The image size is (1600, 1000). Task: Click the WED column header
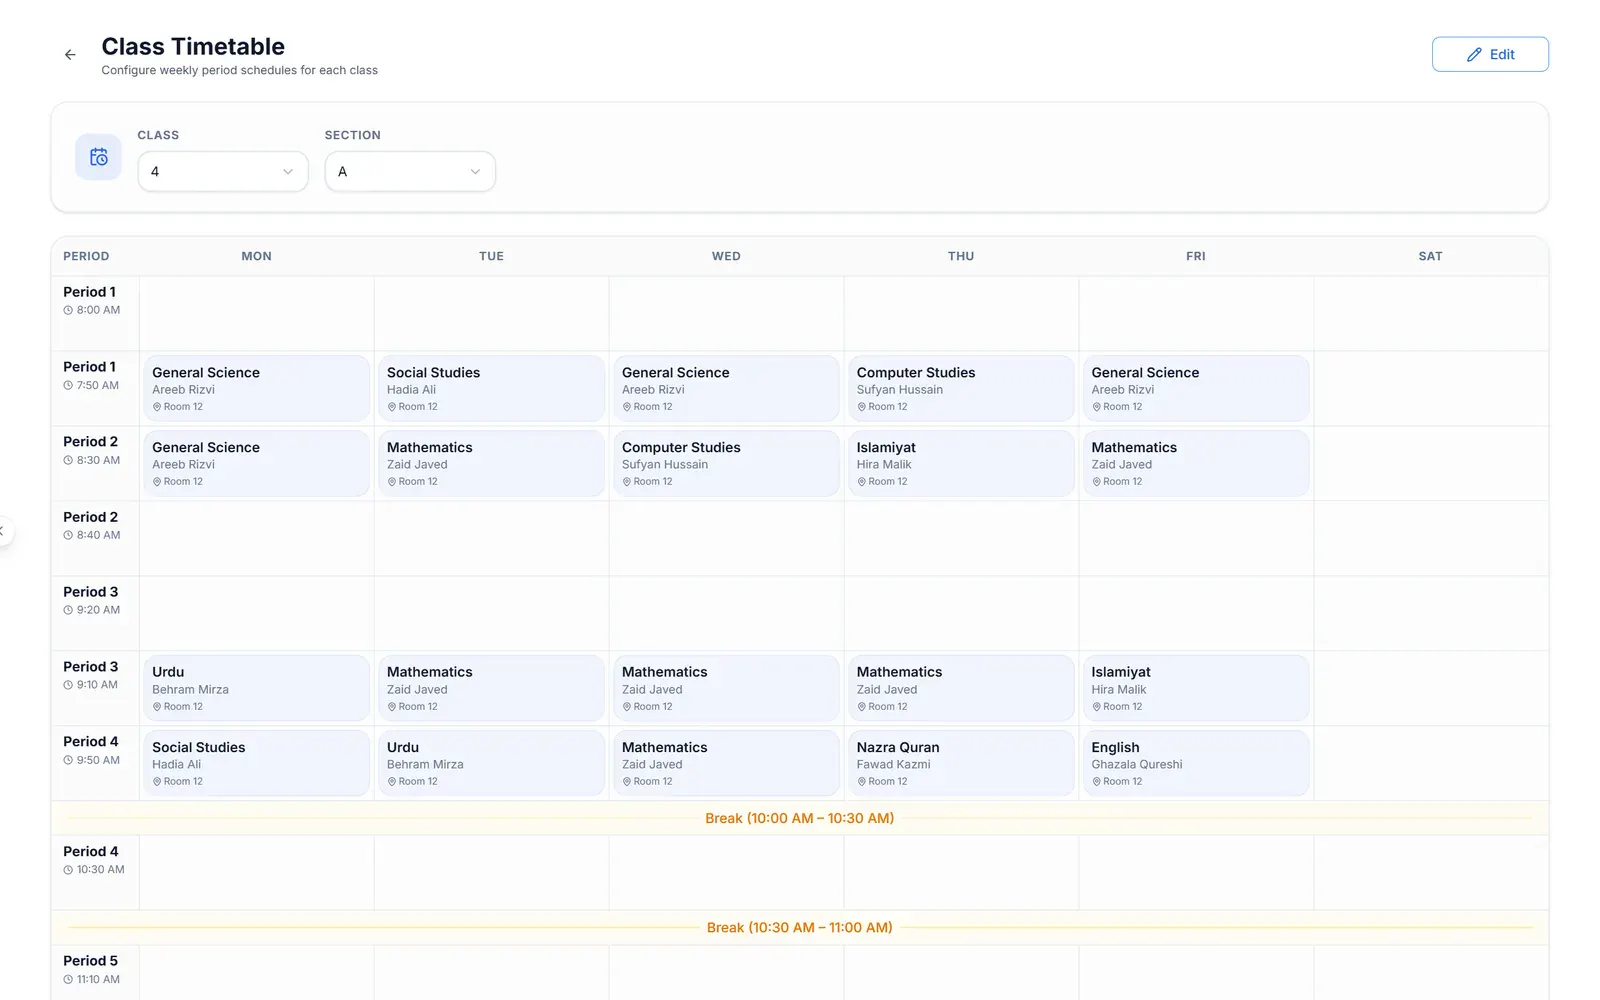tap(726, 256)
